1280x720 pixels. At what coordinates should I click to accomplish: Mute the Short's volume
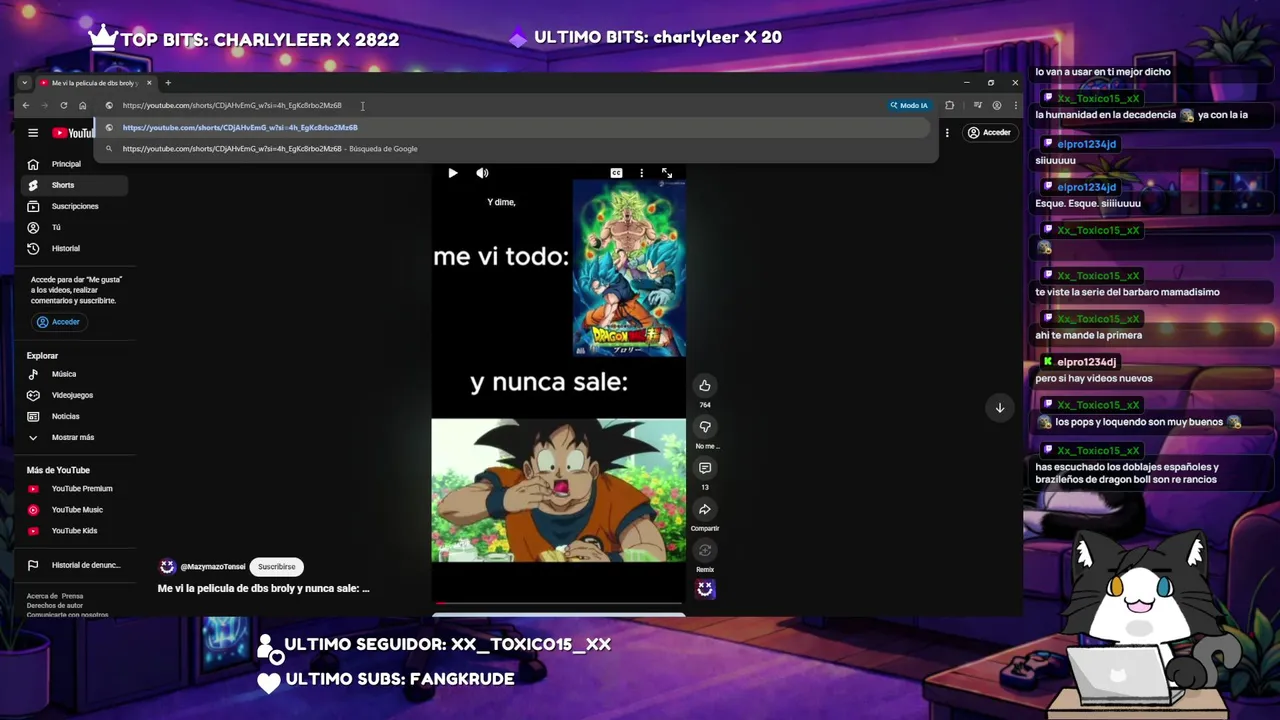[x=482, y=173]
